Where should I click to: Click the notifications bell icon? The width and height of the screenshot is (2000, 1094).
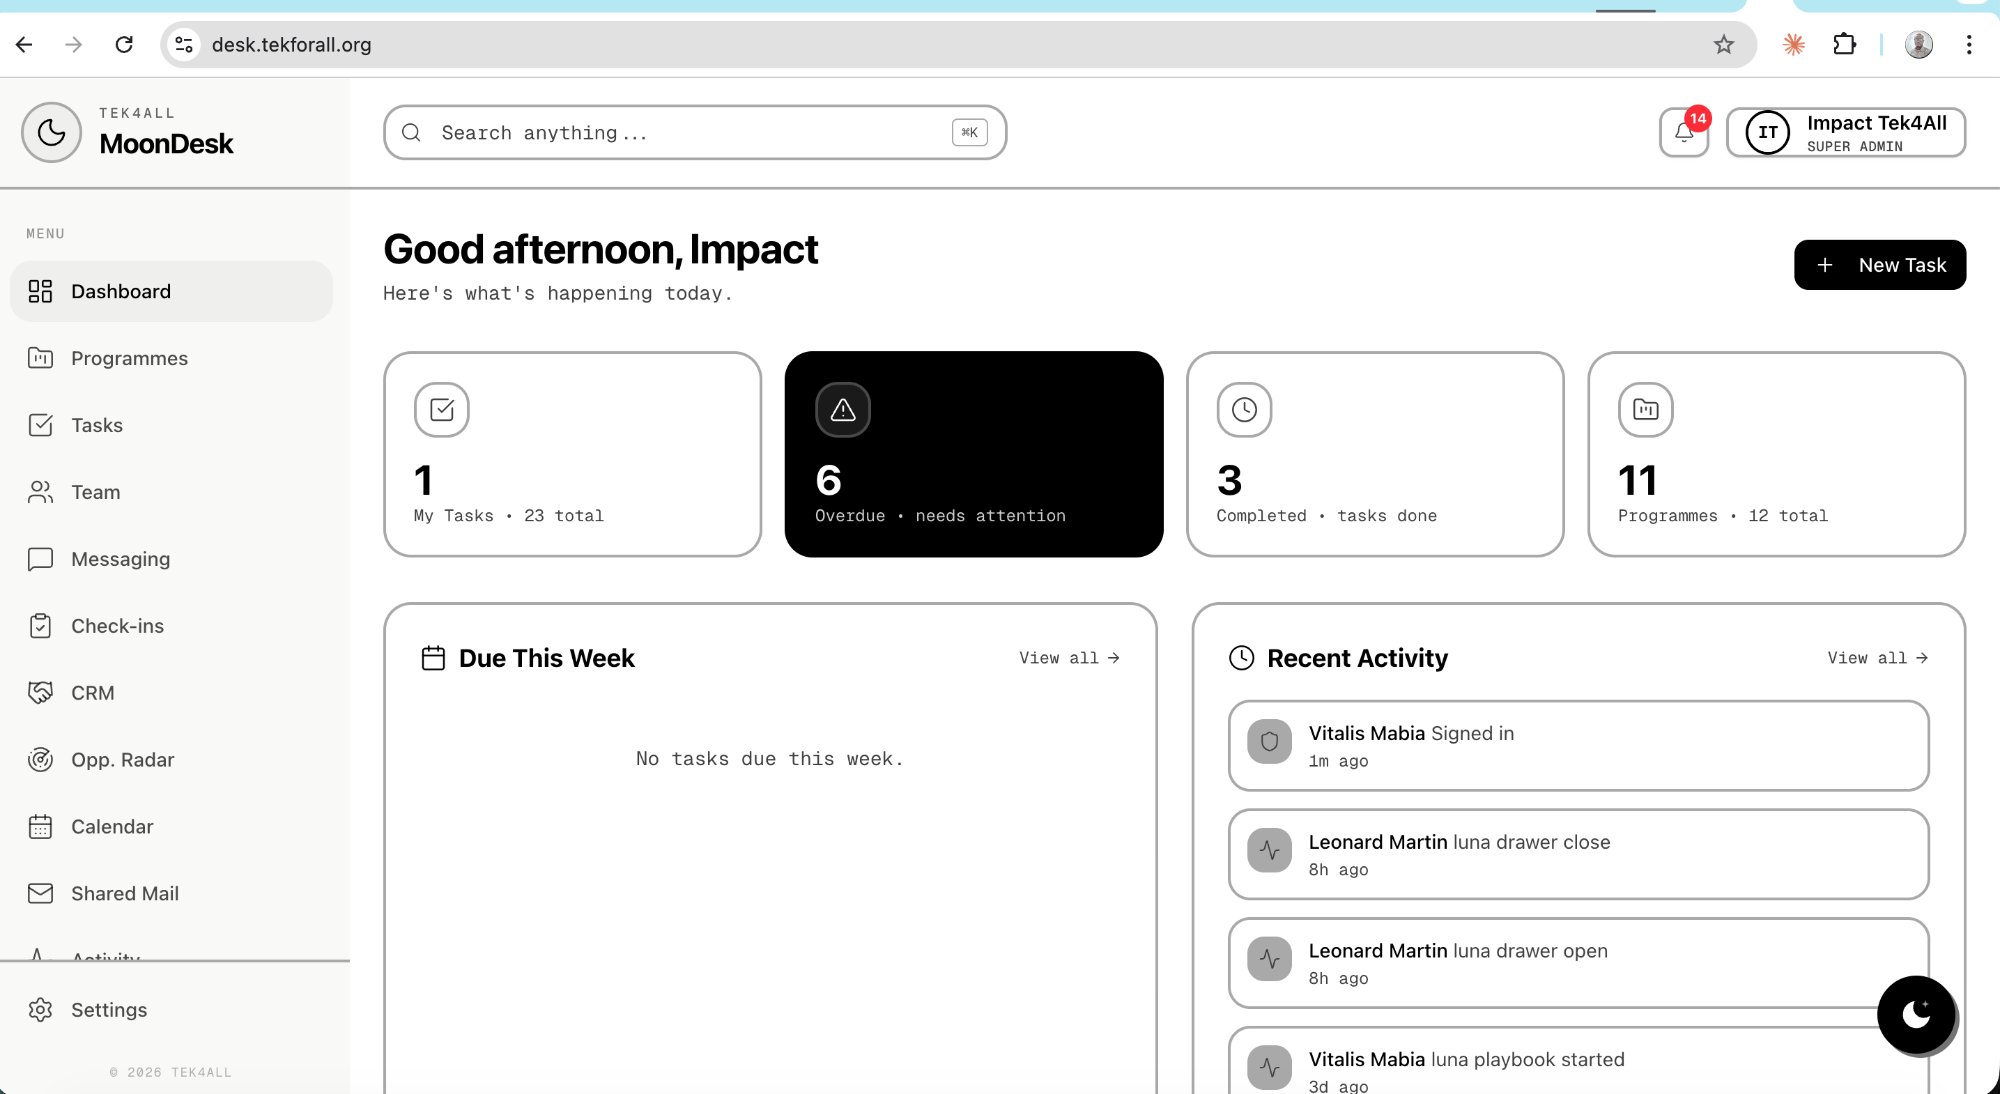click(1683, 133)
